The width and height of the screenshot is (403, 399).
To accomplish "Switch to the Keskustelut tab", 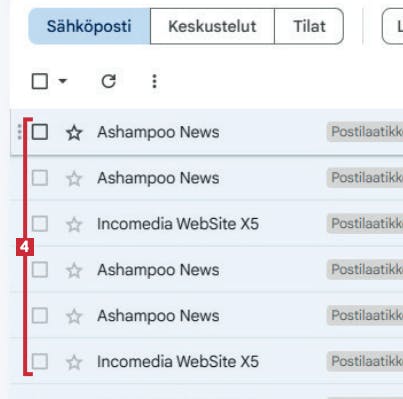I will [x=212, y=26].
